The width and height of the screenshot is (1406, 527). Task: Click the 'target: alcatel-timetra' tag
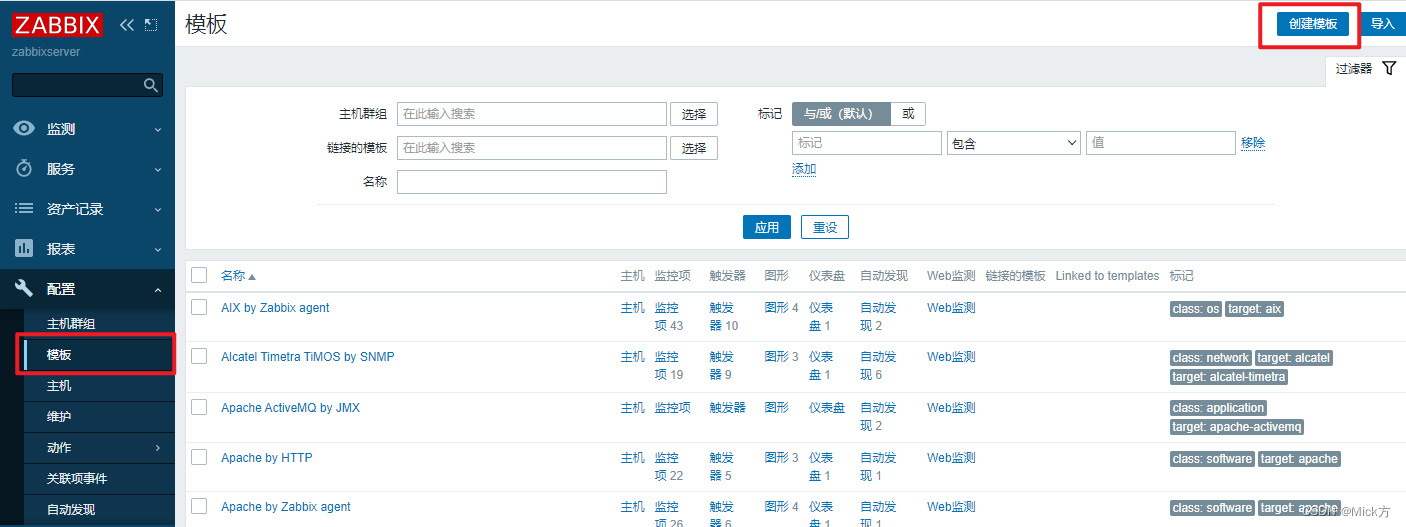pos(1229,377)
